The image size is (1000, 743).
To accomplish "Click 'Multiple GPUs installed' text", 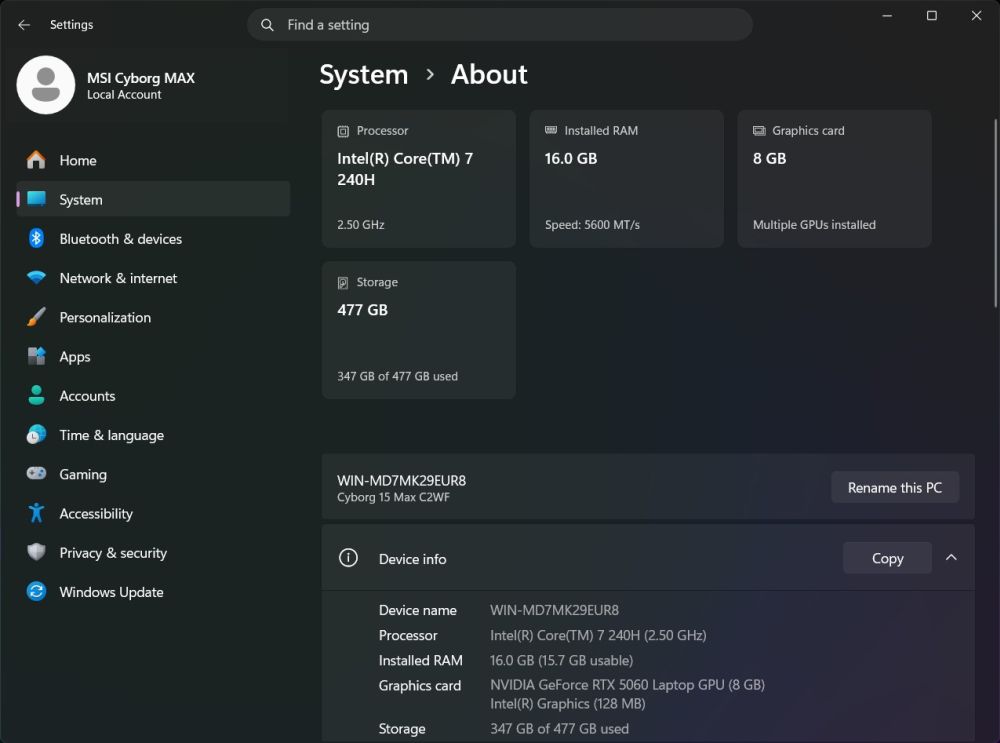I will 814,224.
